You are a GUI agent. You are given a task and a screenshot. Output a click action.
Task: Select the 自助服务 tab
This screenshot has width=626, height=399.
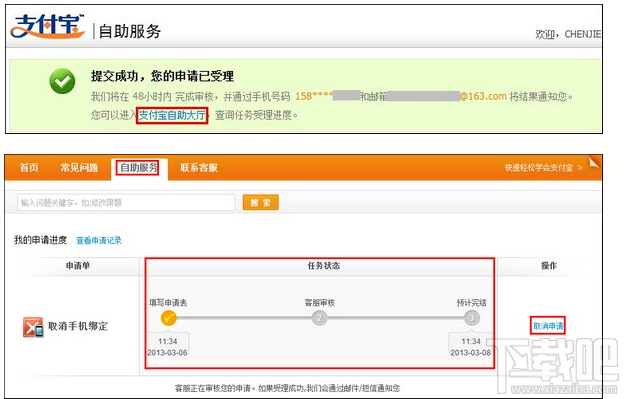click(139, 168)
